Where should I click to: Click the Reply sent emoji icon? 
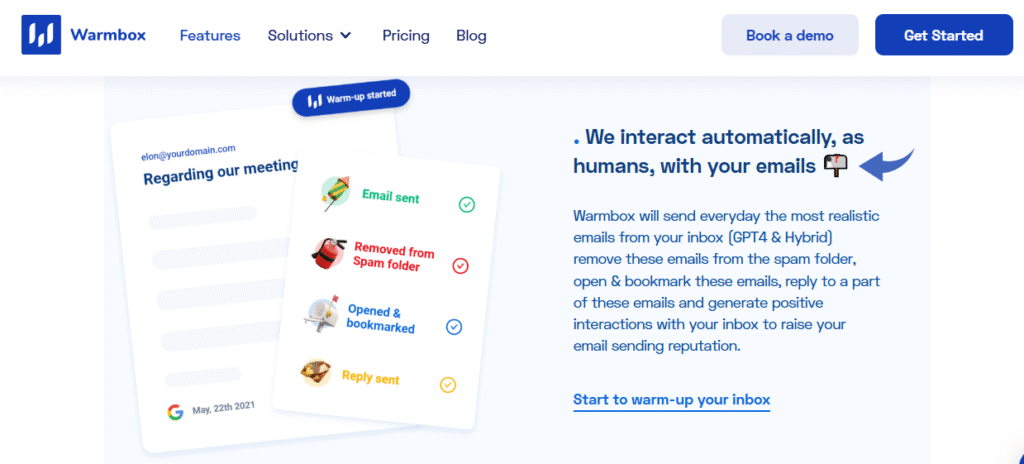click(317, 374)
